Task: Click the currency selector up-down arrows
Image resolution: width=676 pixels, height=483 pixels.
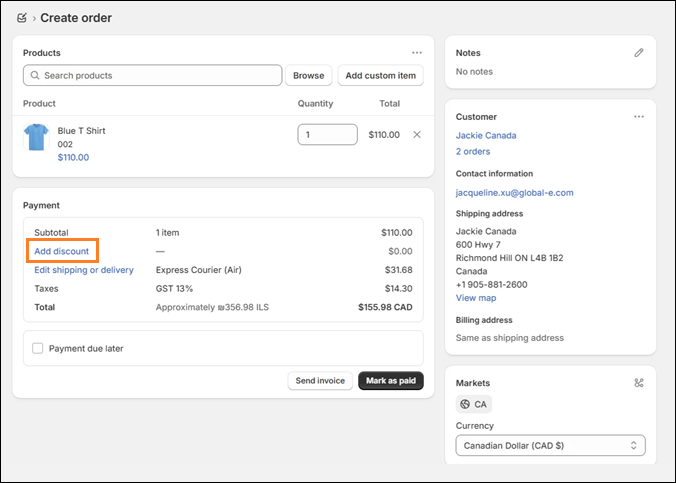Action: (x=633, y=445)
